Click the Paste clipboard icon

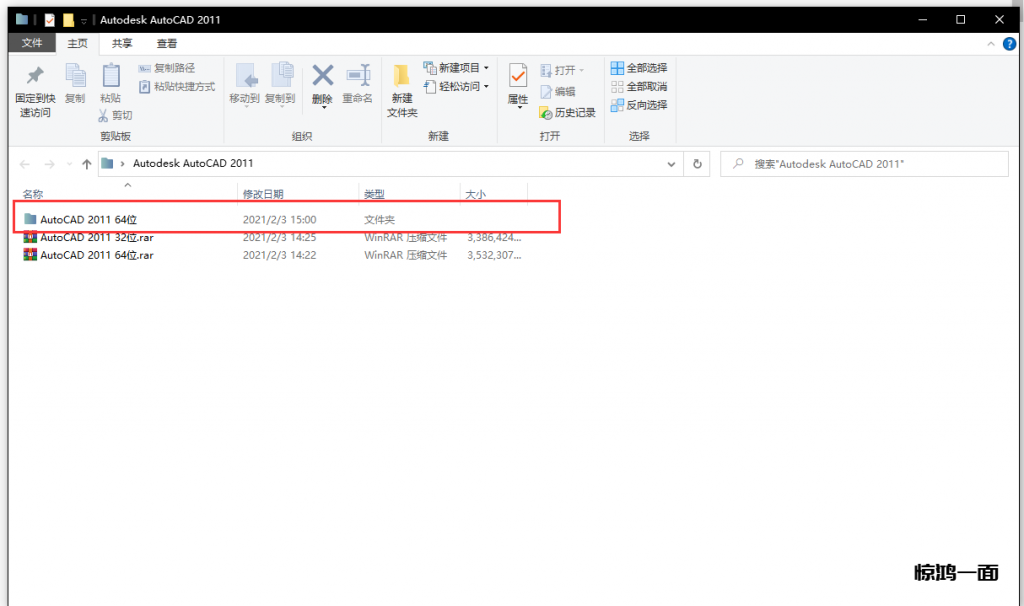[109, 78]
